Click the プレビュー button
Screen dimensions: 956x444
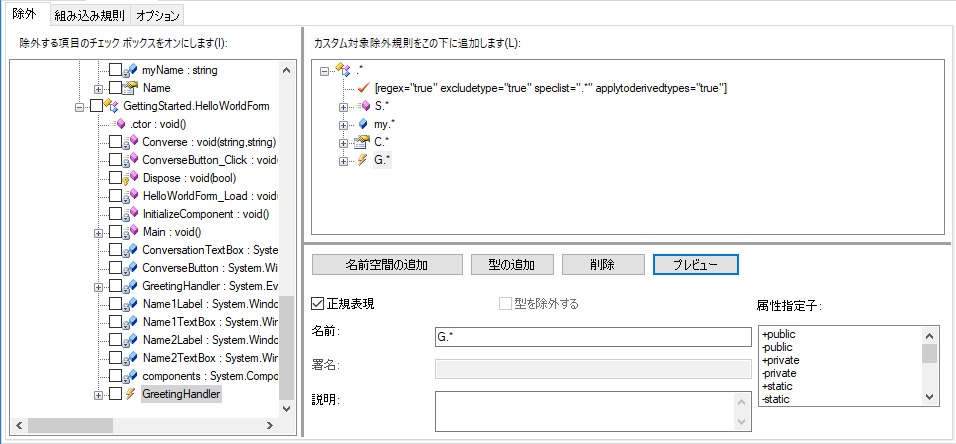point(696,264)
